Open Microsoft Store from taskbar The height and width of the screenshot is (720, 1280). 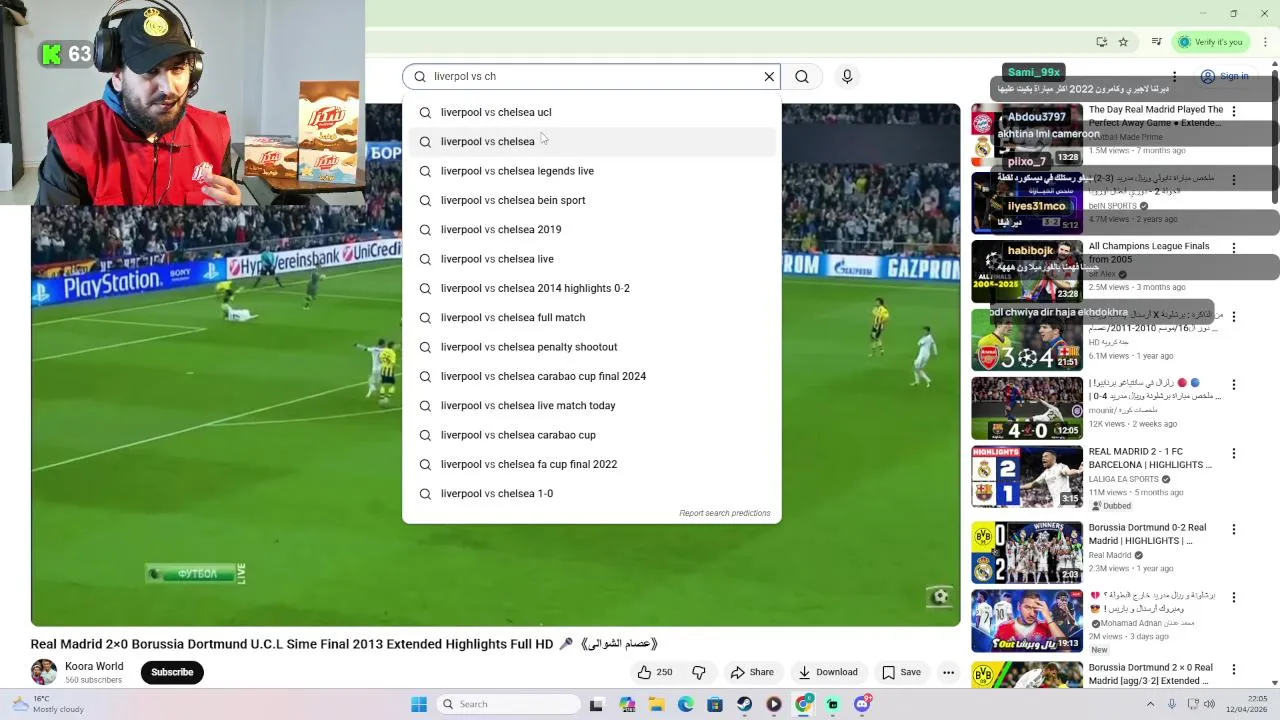point(715,704)
